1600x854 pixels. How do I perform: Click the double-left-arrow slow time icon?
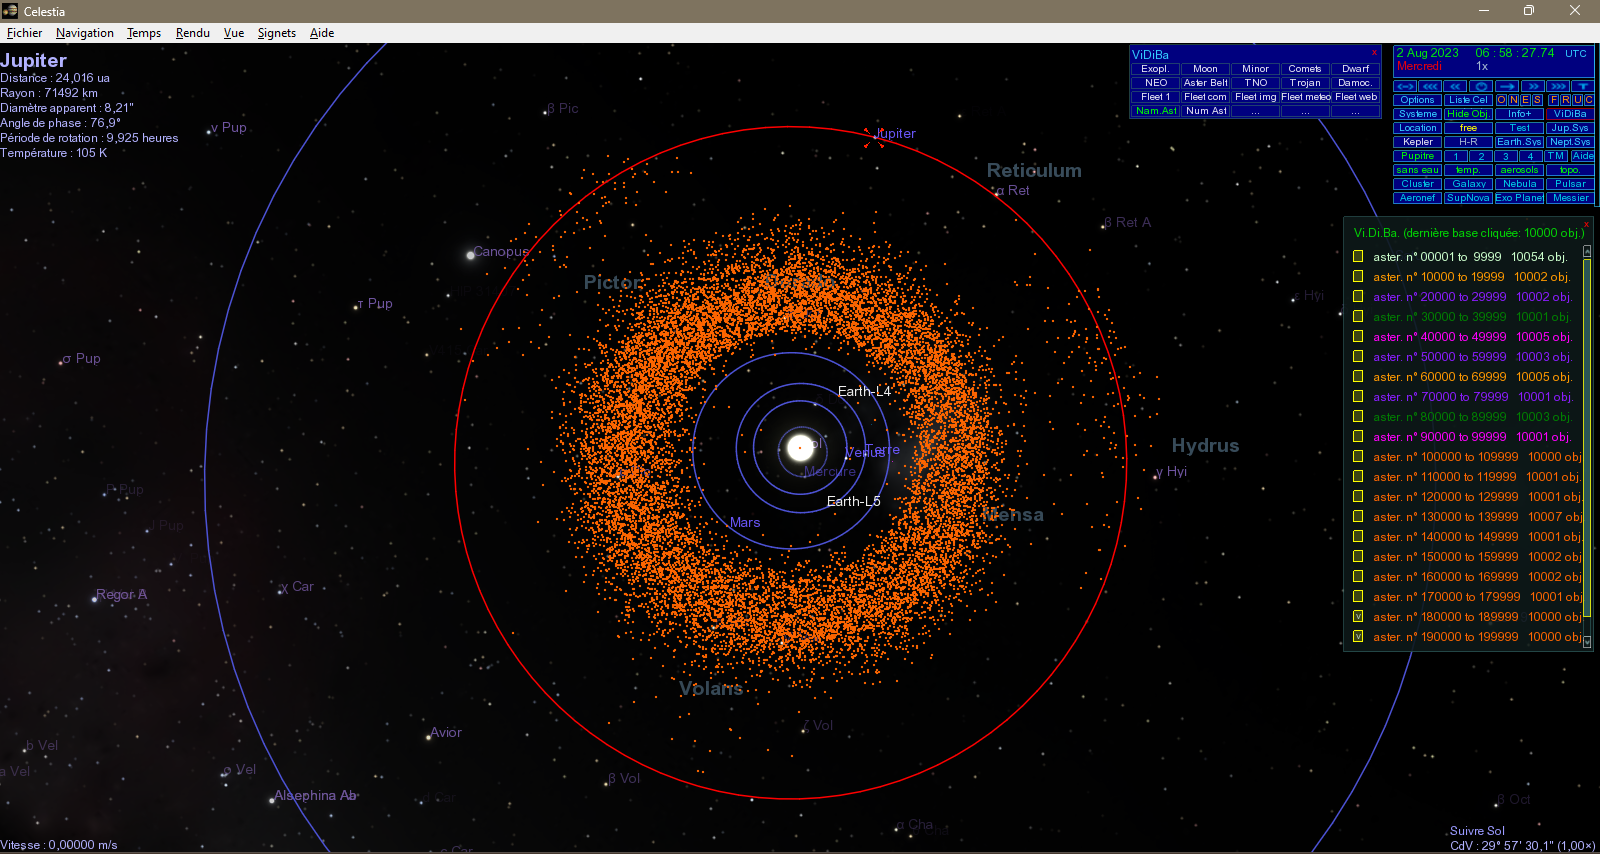coord(1455,86)
